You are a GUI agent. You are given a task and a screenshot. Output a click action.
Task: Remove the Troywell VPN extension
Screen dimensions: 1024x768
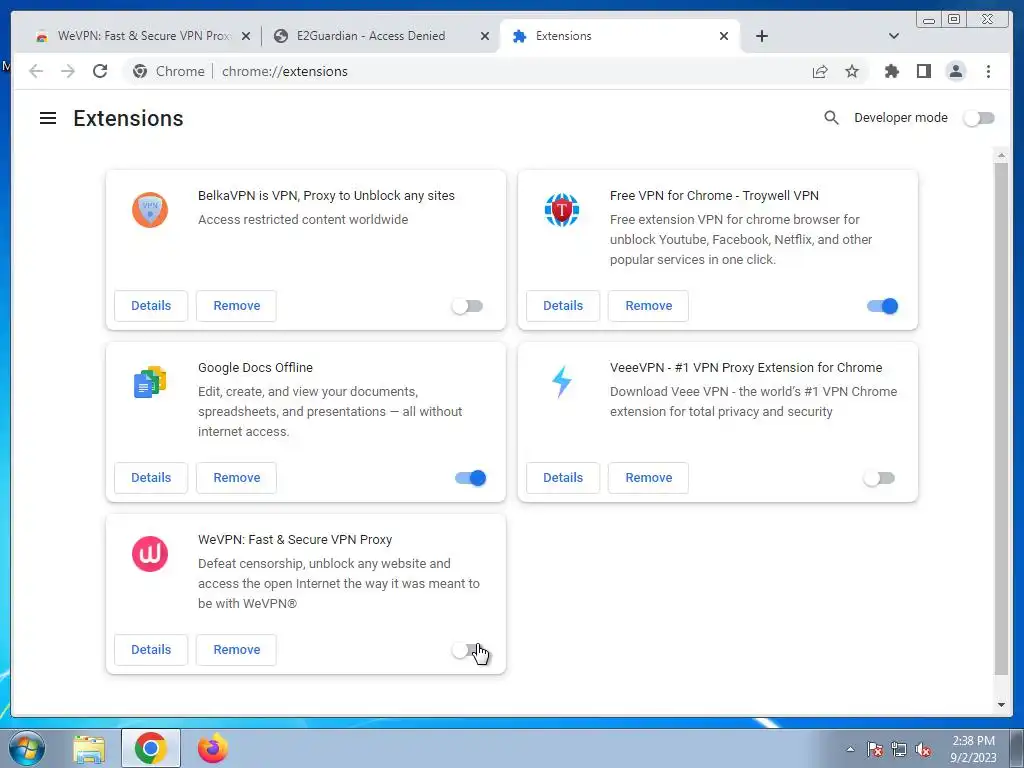(648, 306)
